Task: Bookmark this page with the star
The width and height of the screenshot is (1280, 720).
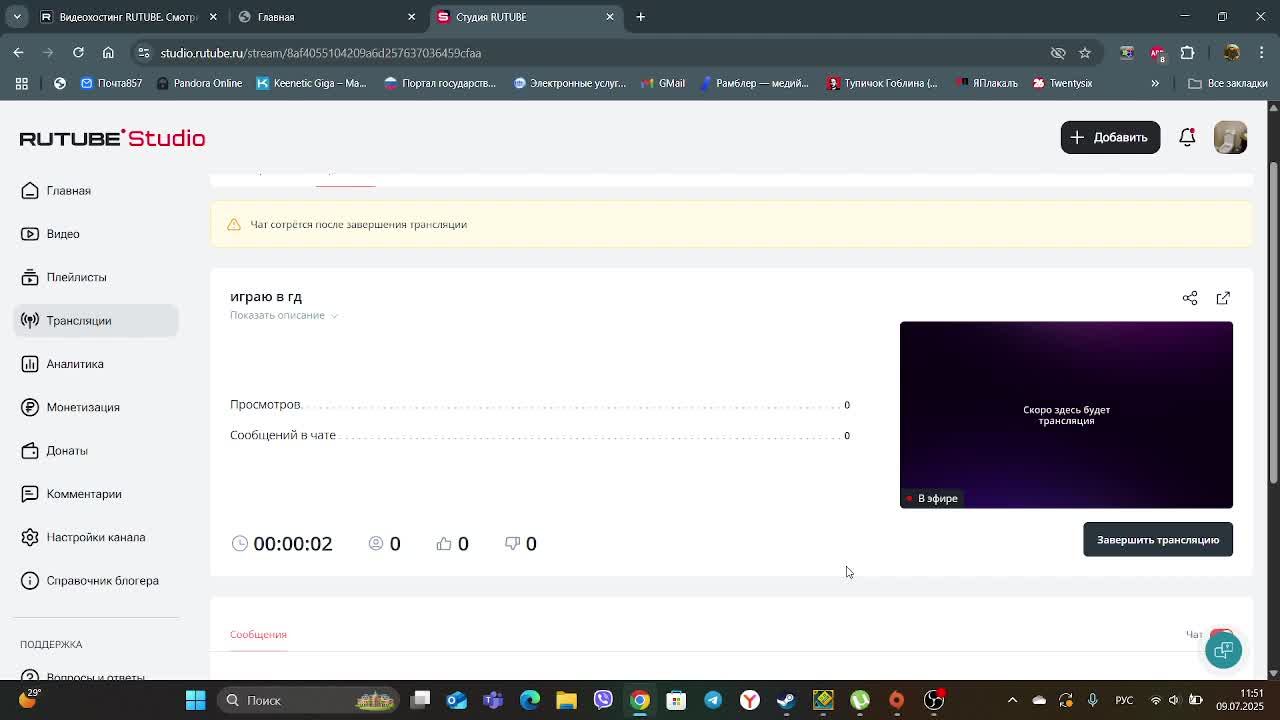Action: point(1085,53)
